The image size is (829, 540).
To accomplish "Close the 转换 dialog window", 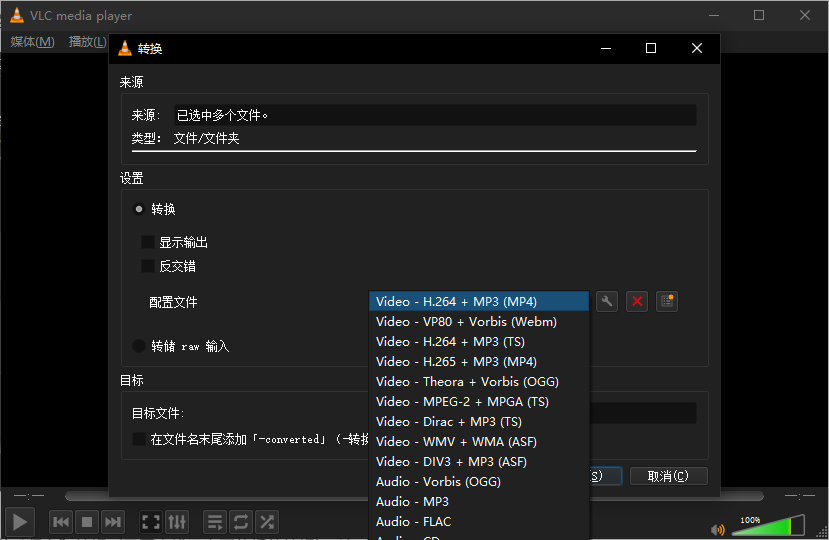I will coord(697,48).
